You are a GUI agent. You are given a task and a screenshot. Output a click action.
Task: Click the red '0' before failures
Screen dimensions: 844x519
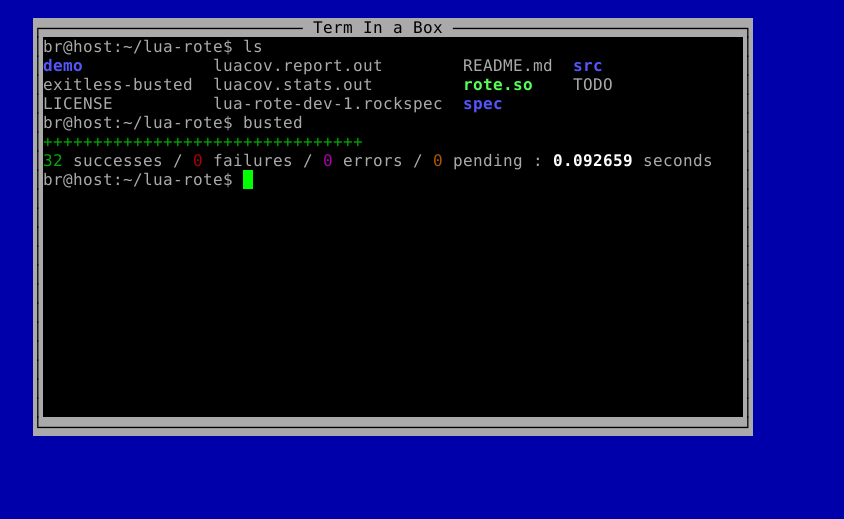[x=198, y=160]
